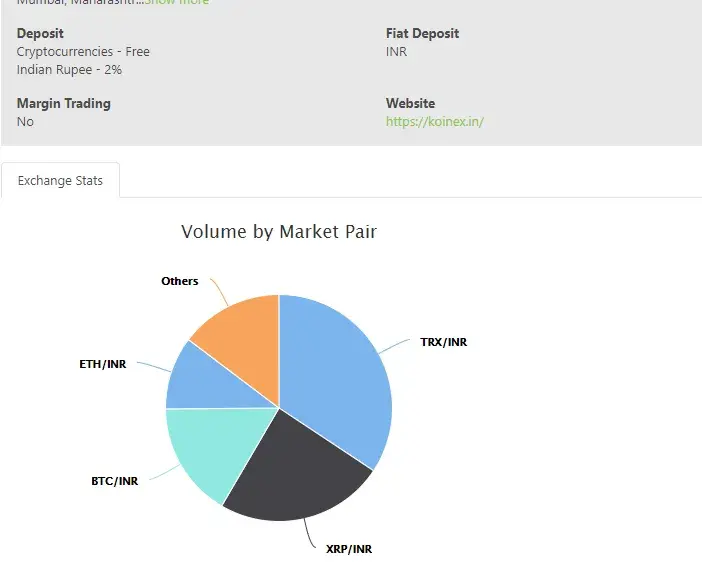Click the Others chart label
The height and width of the screenshot is (566, 702).
(180, 281)
